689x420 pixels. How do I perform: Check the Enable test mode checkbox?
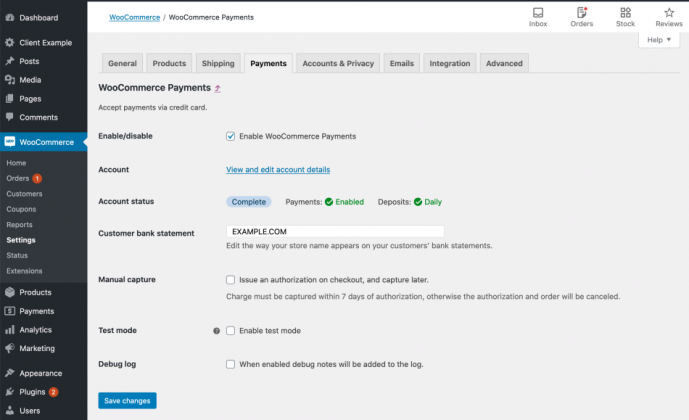pyautogui.click(x=230, y=330)
